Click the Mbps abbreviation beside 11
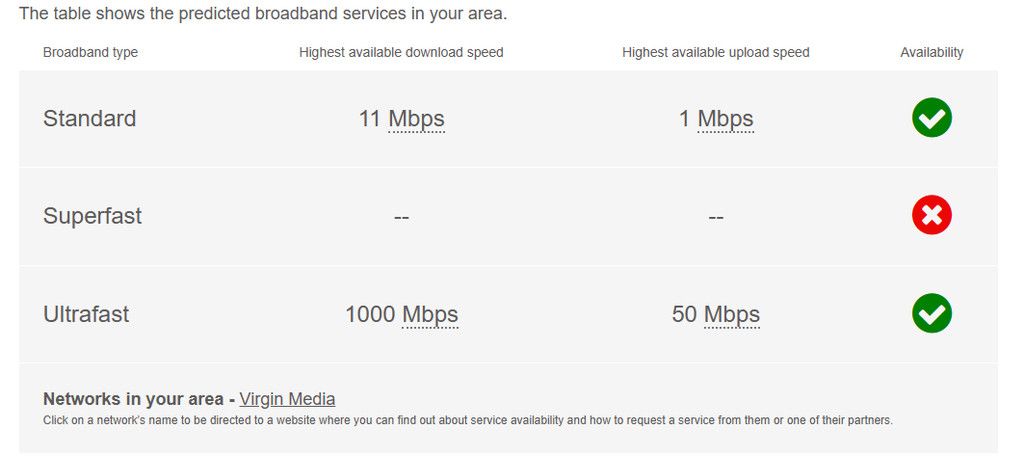1024x456 pixels. [416, 119]
